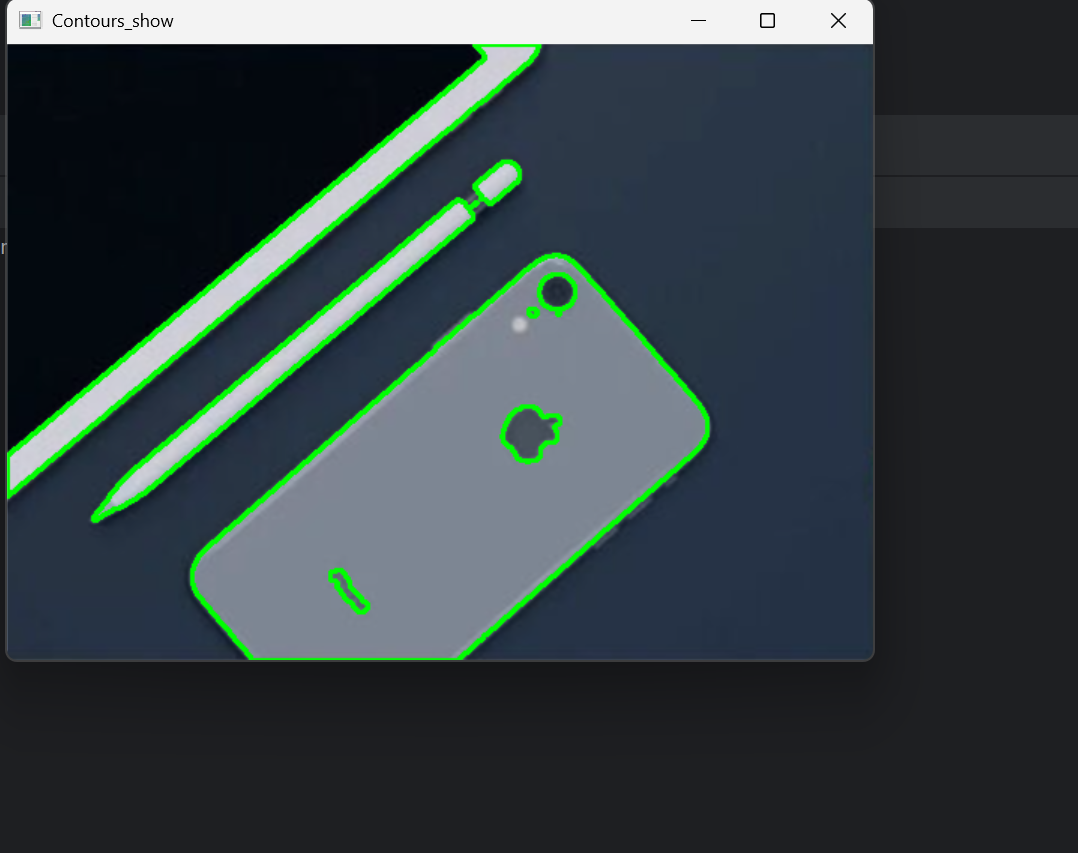This screenshot has height=853, width=1078.
Task: Click the squiggly contour on phone's lower back
Action: [349, 590]
